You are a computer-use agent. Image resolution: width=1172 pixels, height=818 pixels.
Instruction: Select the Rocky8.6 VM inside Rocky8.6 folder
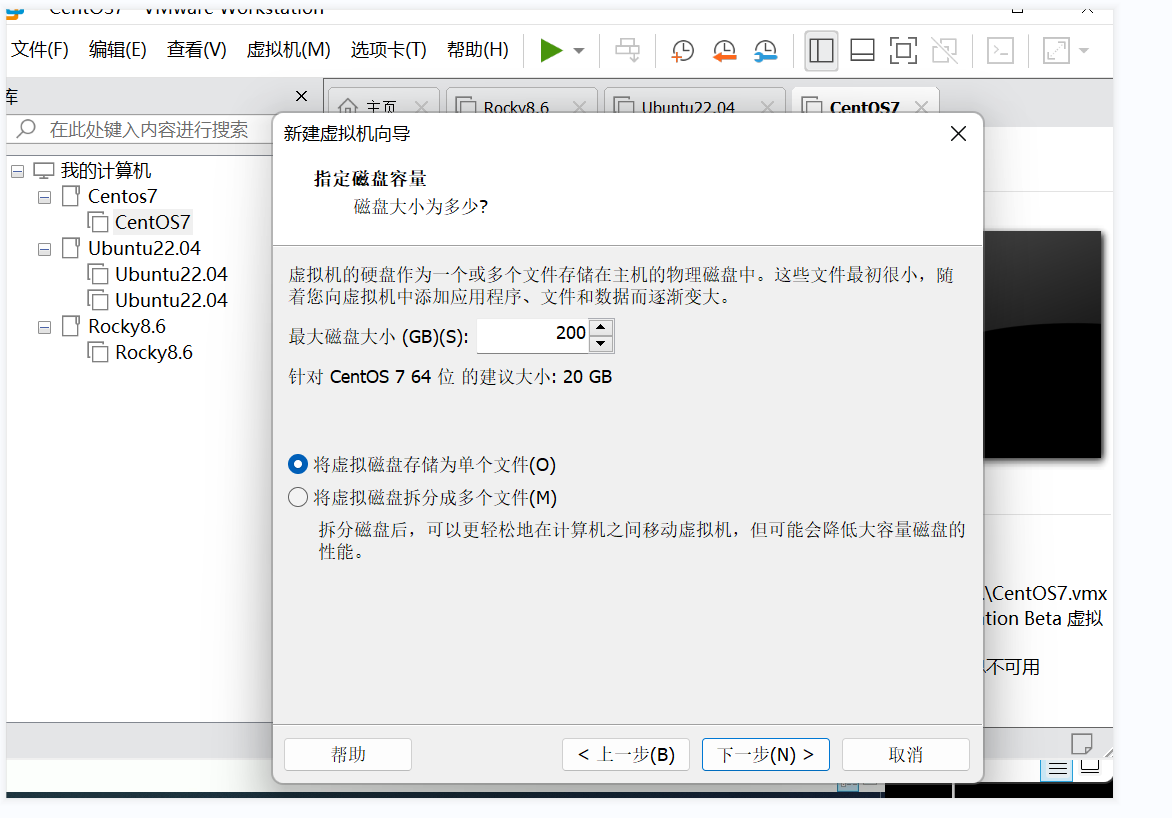click(x=153, y=352)
